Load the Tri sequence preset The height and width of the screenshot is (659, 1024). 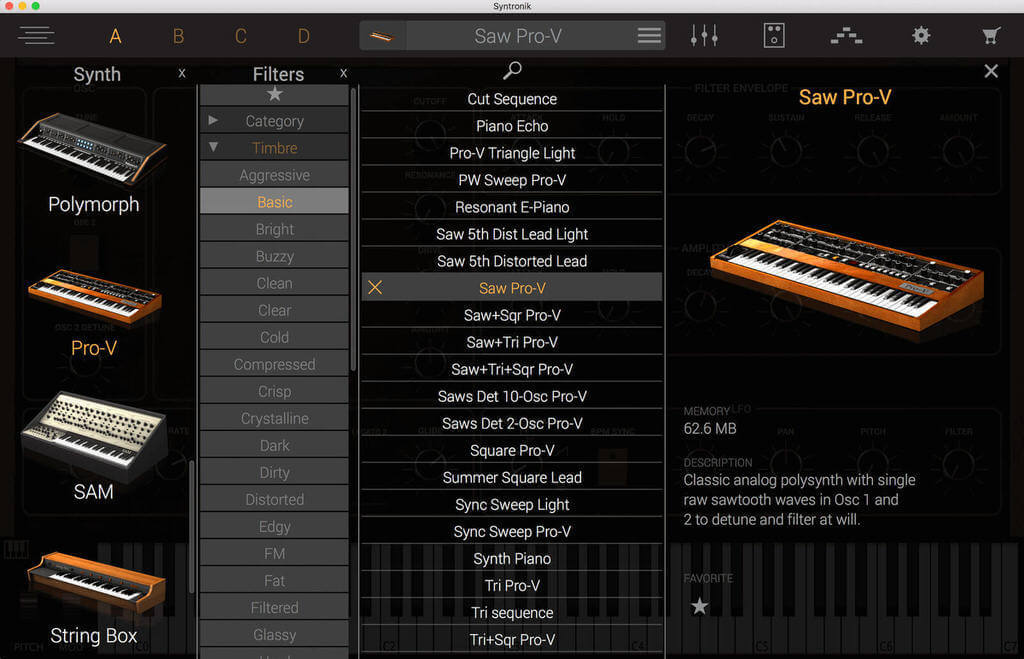click(512, 613)
